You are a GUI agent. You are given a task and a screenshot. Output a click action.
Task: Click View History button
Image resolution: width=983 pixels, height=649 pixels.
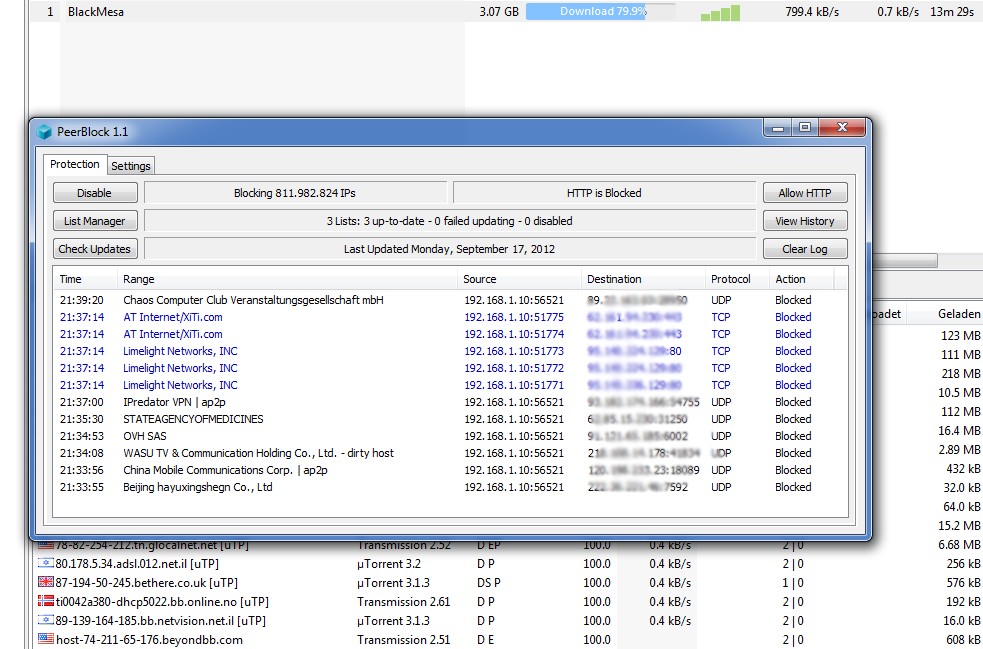coord(804,221)
